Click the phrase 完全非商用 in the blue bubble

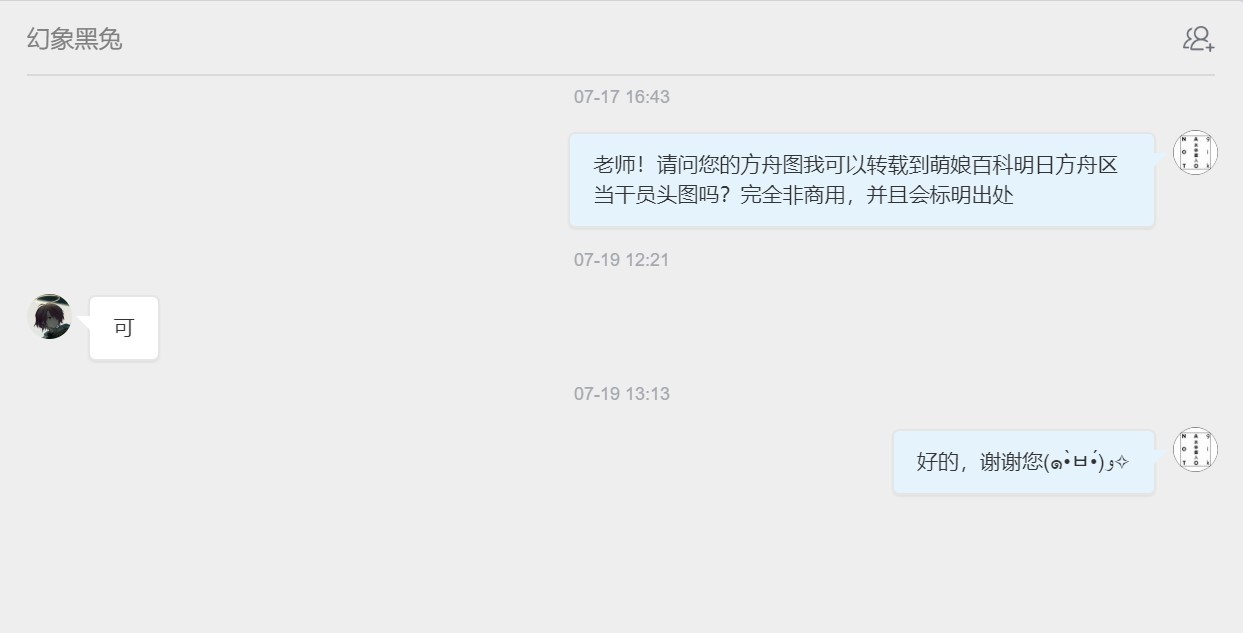tap(794, 195)
